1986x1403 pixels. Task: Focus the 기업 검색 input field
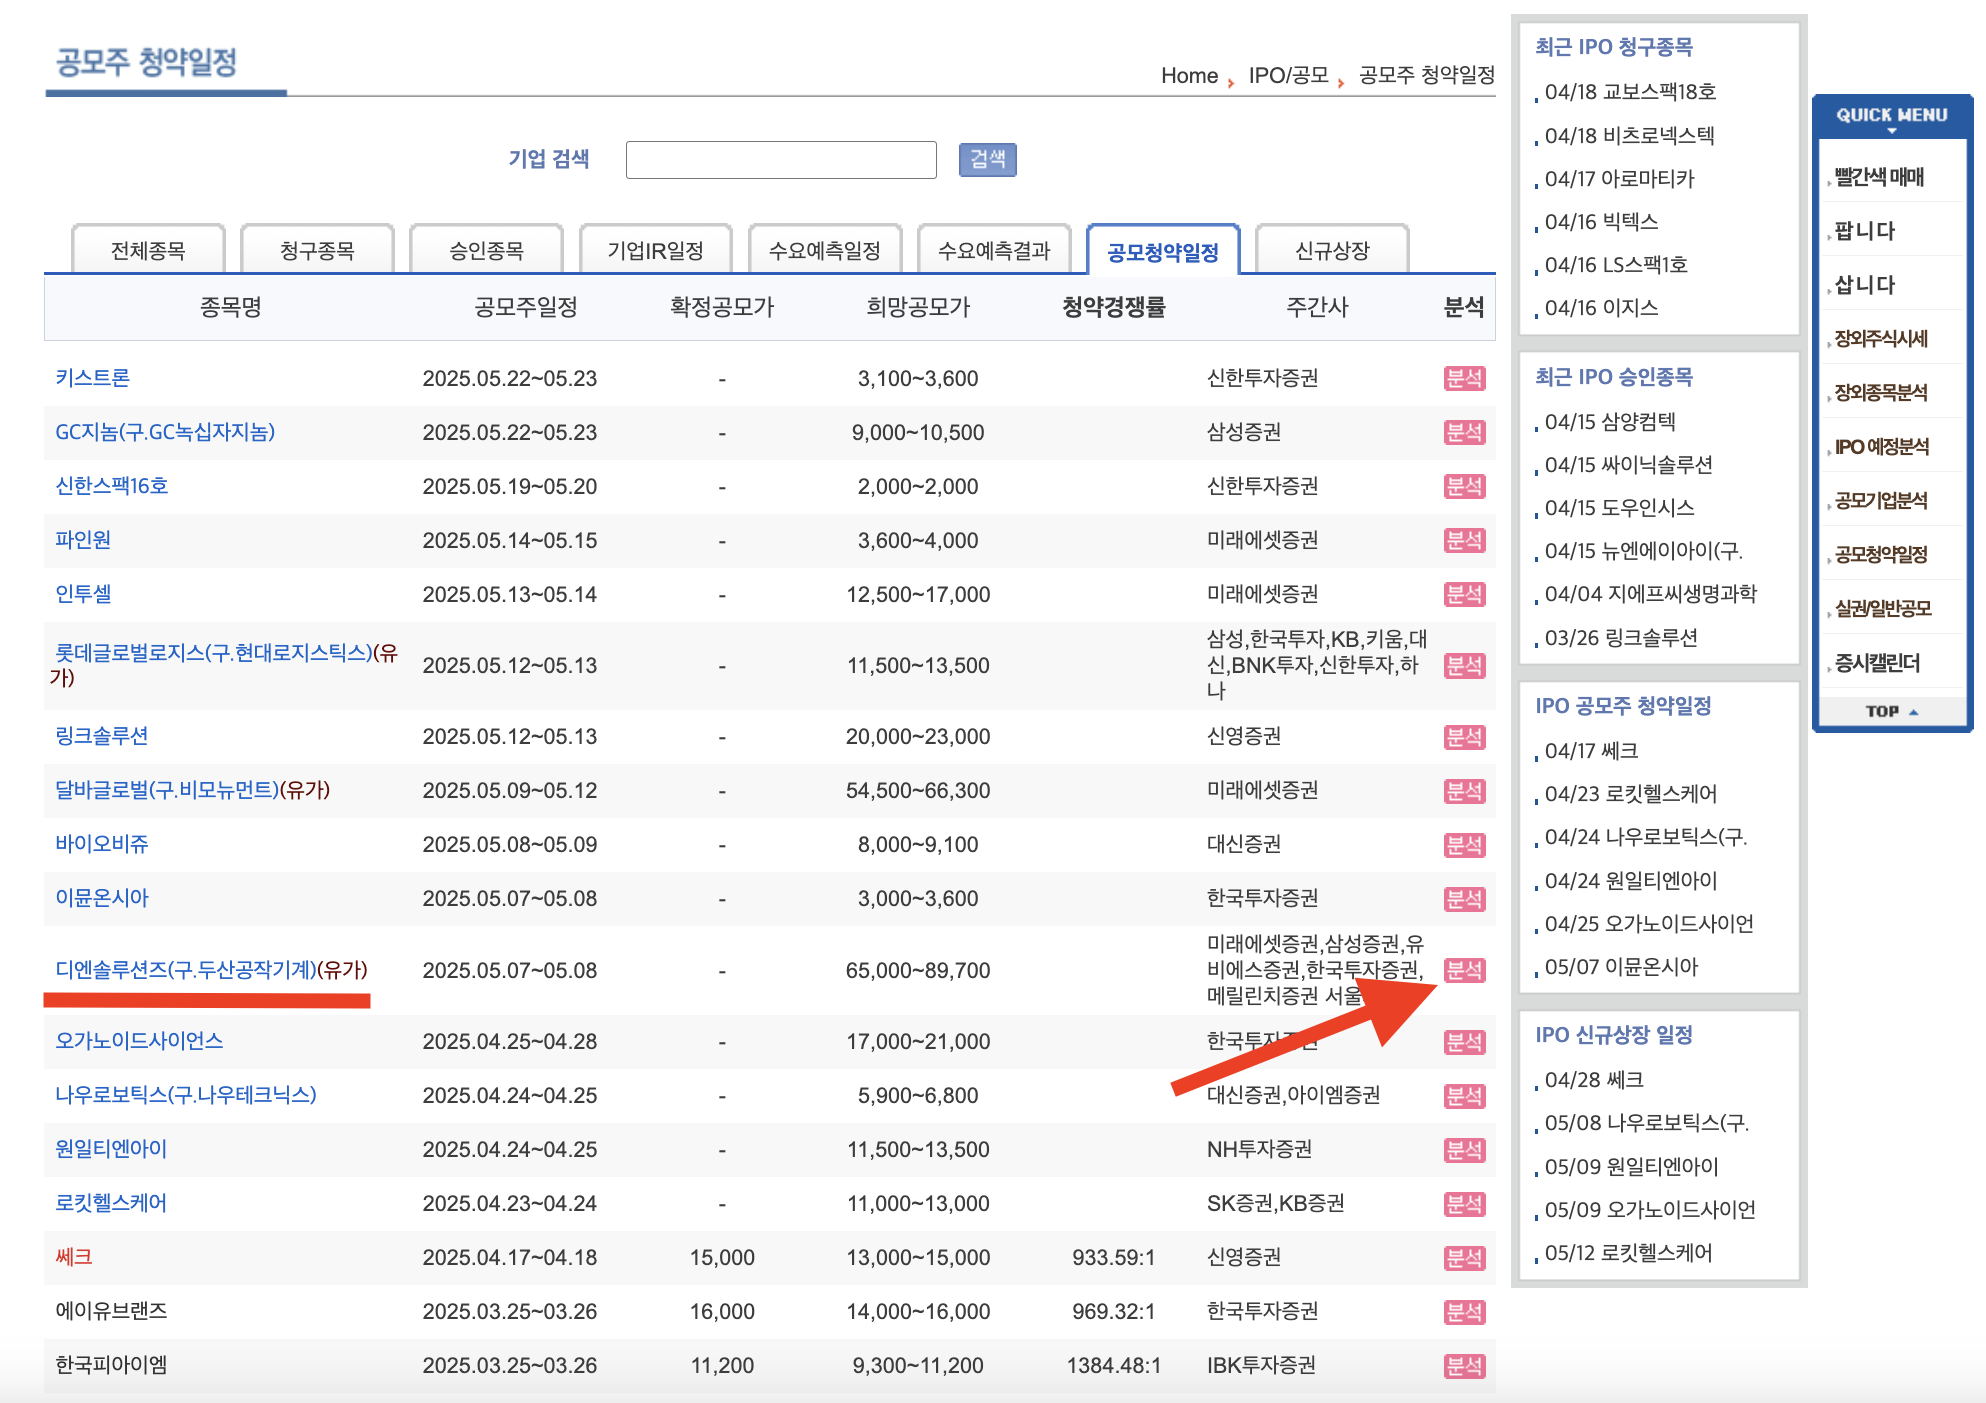coord(780,160)
